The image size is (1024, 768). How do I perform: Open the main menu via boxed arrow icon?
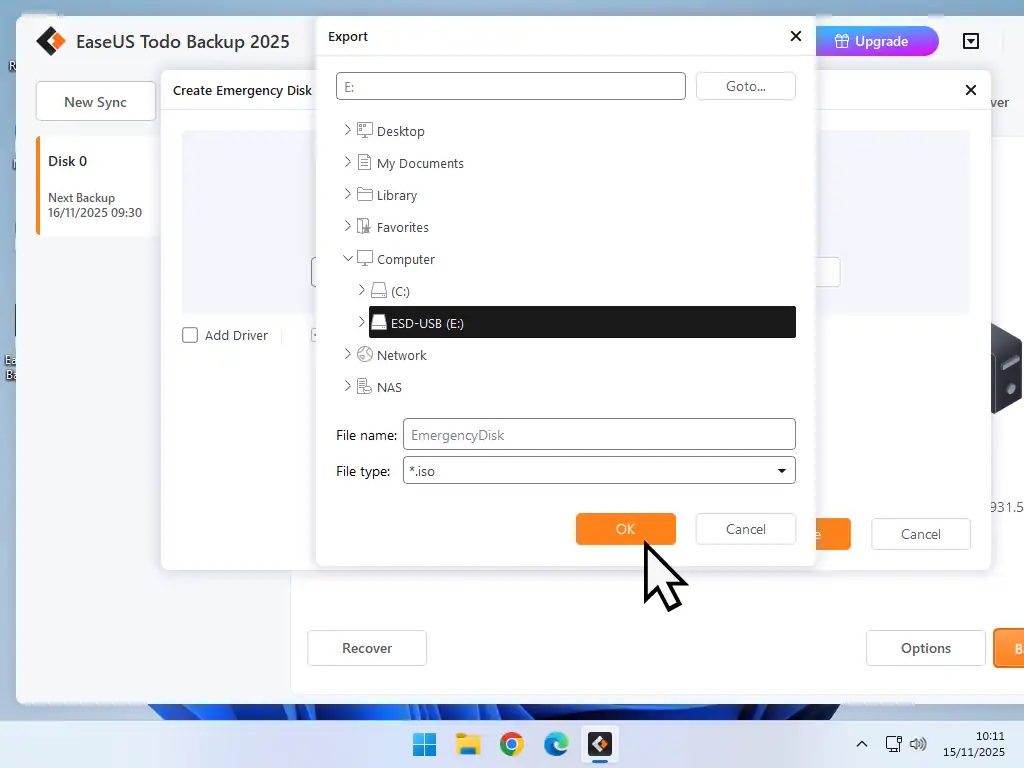click(x=970, y=41)
